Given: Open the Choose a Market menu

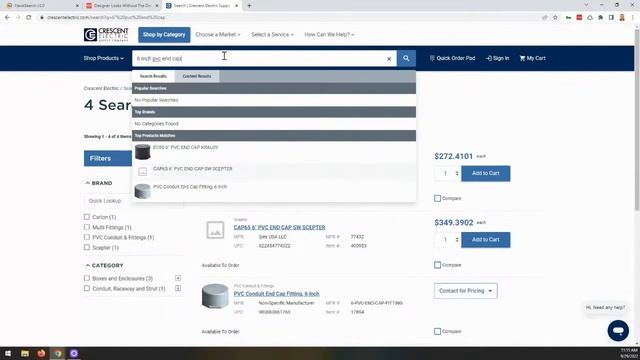Looking at the screenshot, I should [x=218, y=35].
